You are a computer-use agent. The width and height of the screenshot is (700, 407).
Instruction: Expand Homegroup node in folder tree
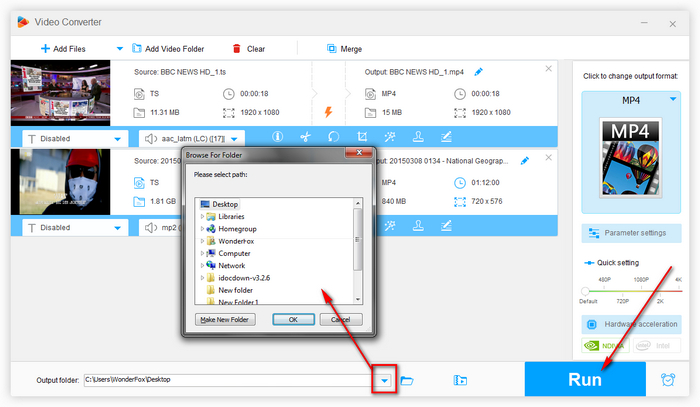pos(202,228)
